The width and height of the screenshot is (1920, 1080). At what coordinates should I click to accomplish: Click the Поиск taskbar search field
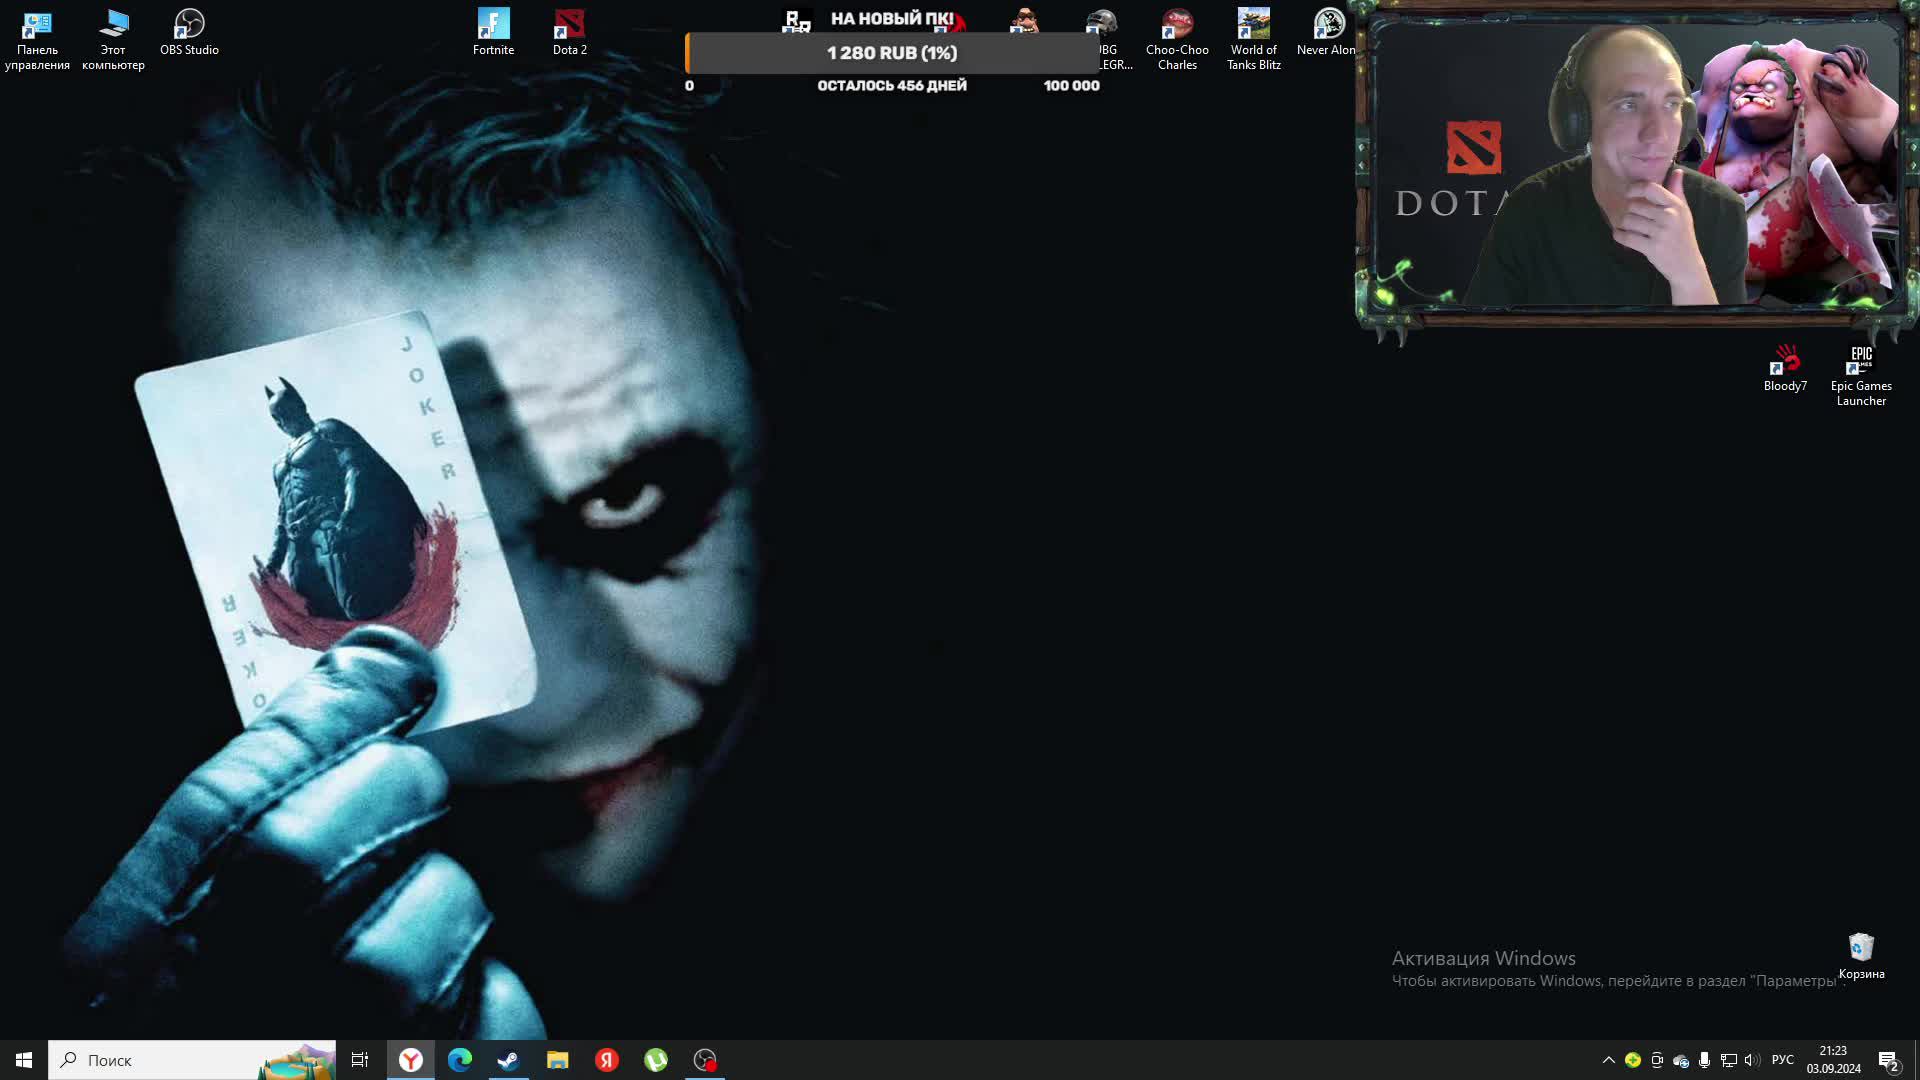pos(192,1060)
